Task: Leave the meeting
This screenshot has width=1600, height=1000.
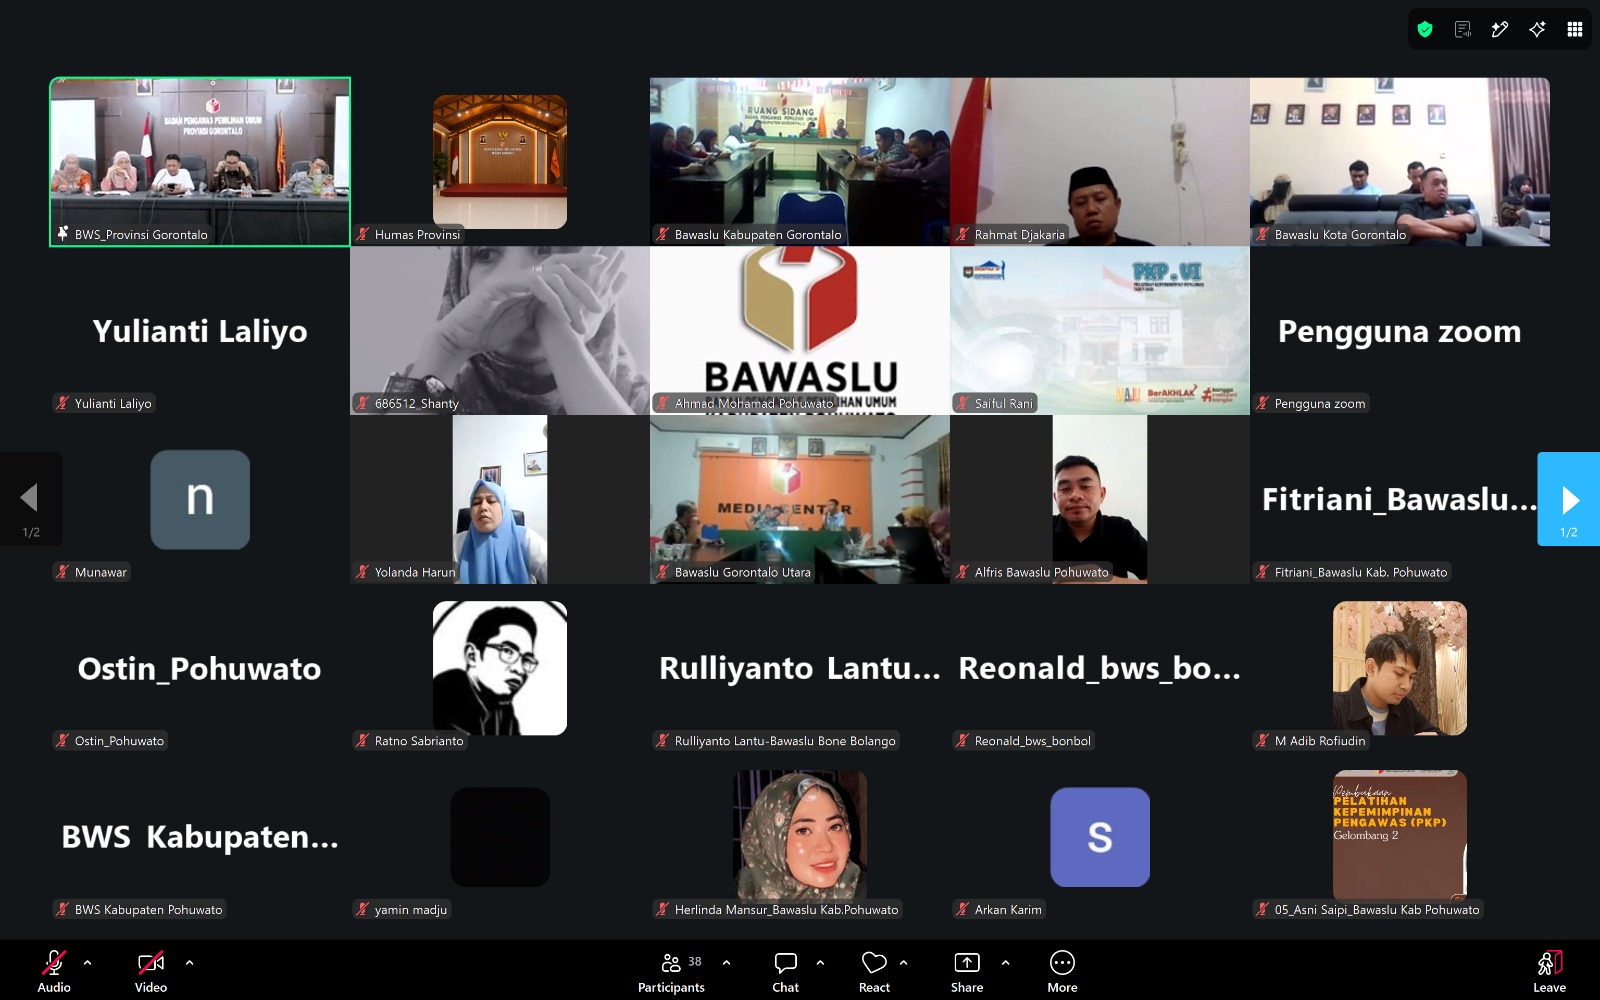Action: pyautogui.click(x=1549, y=972)
